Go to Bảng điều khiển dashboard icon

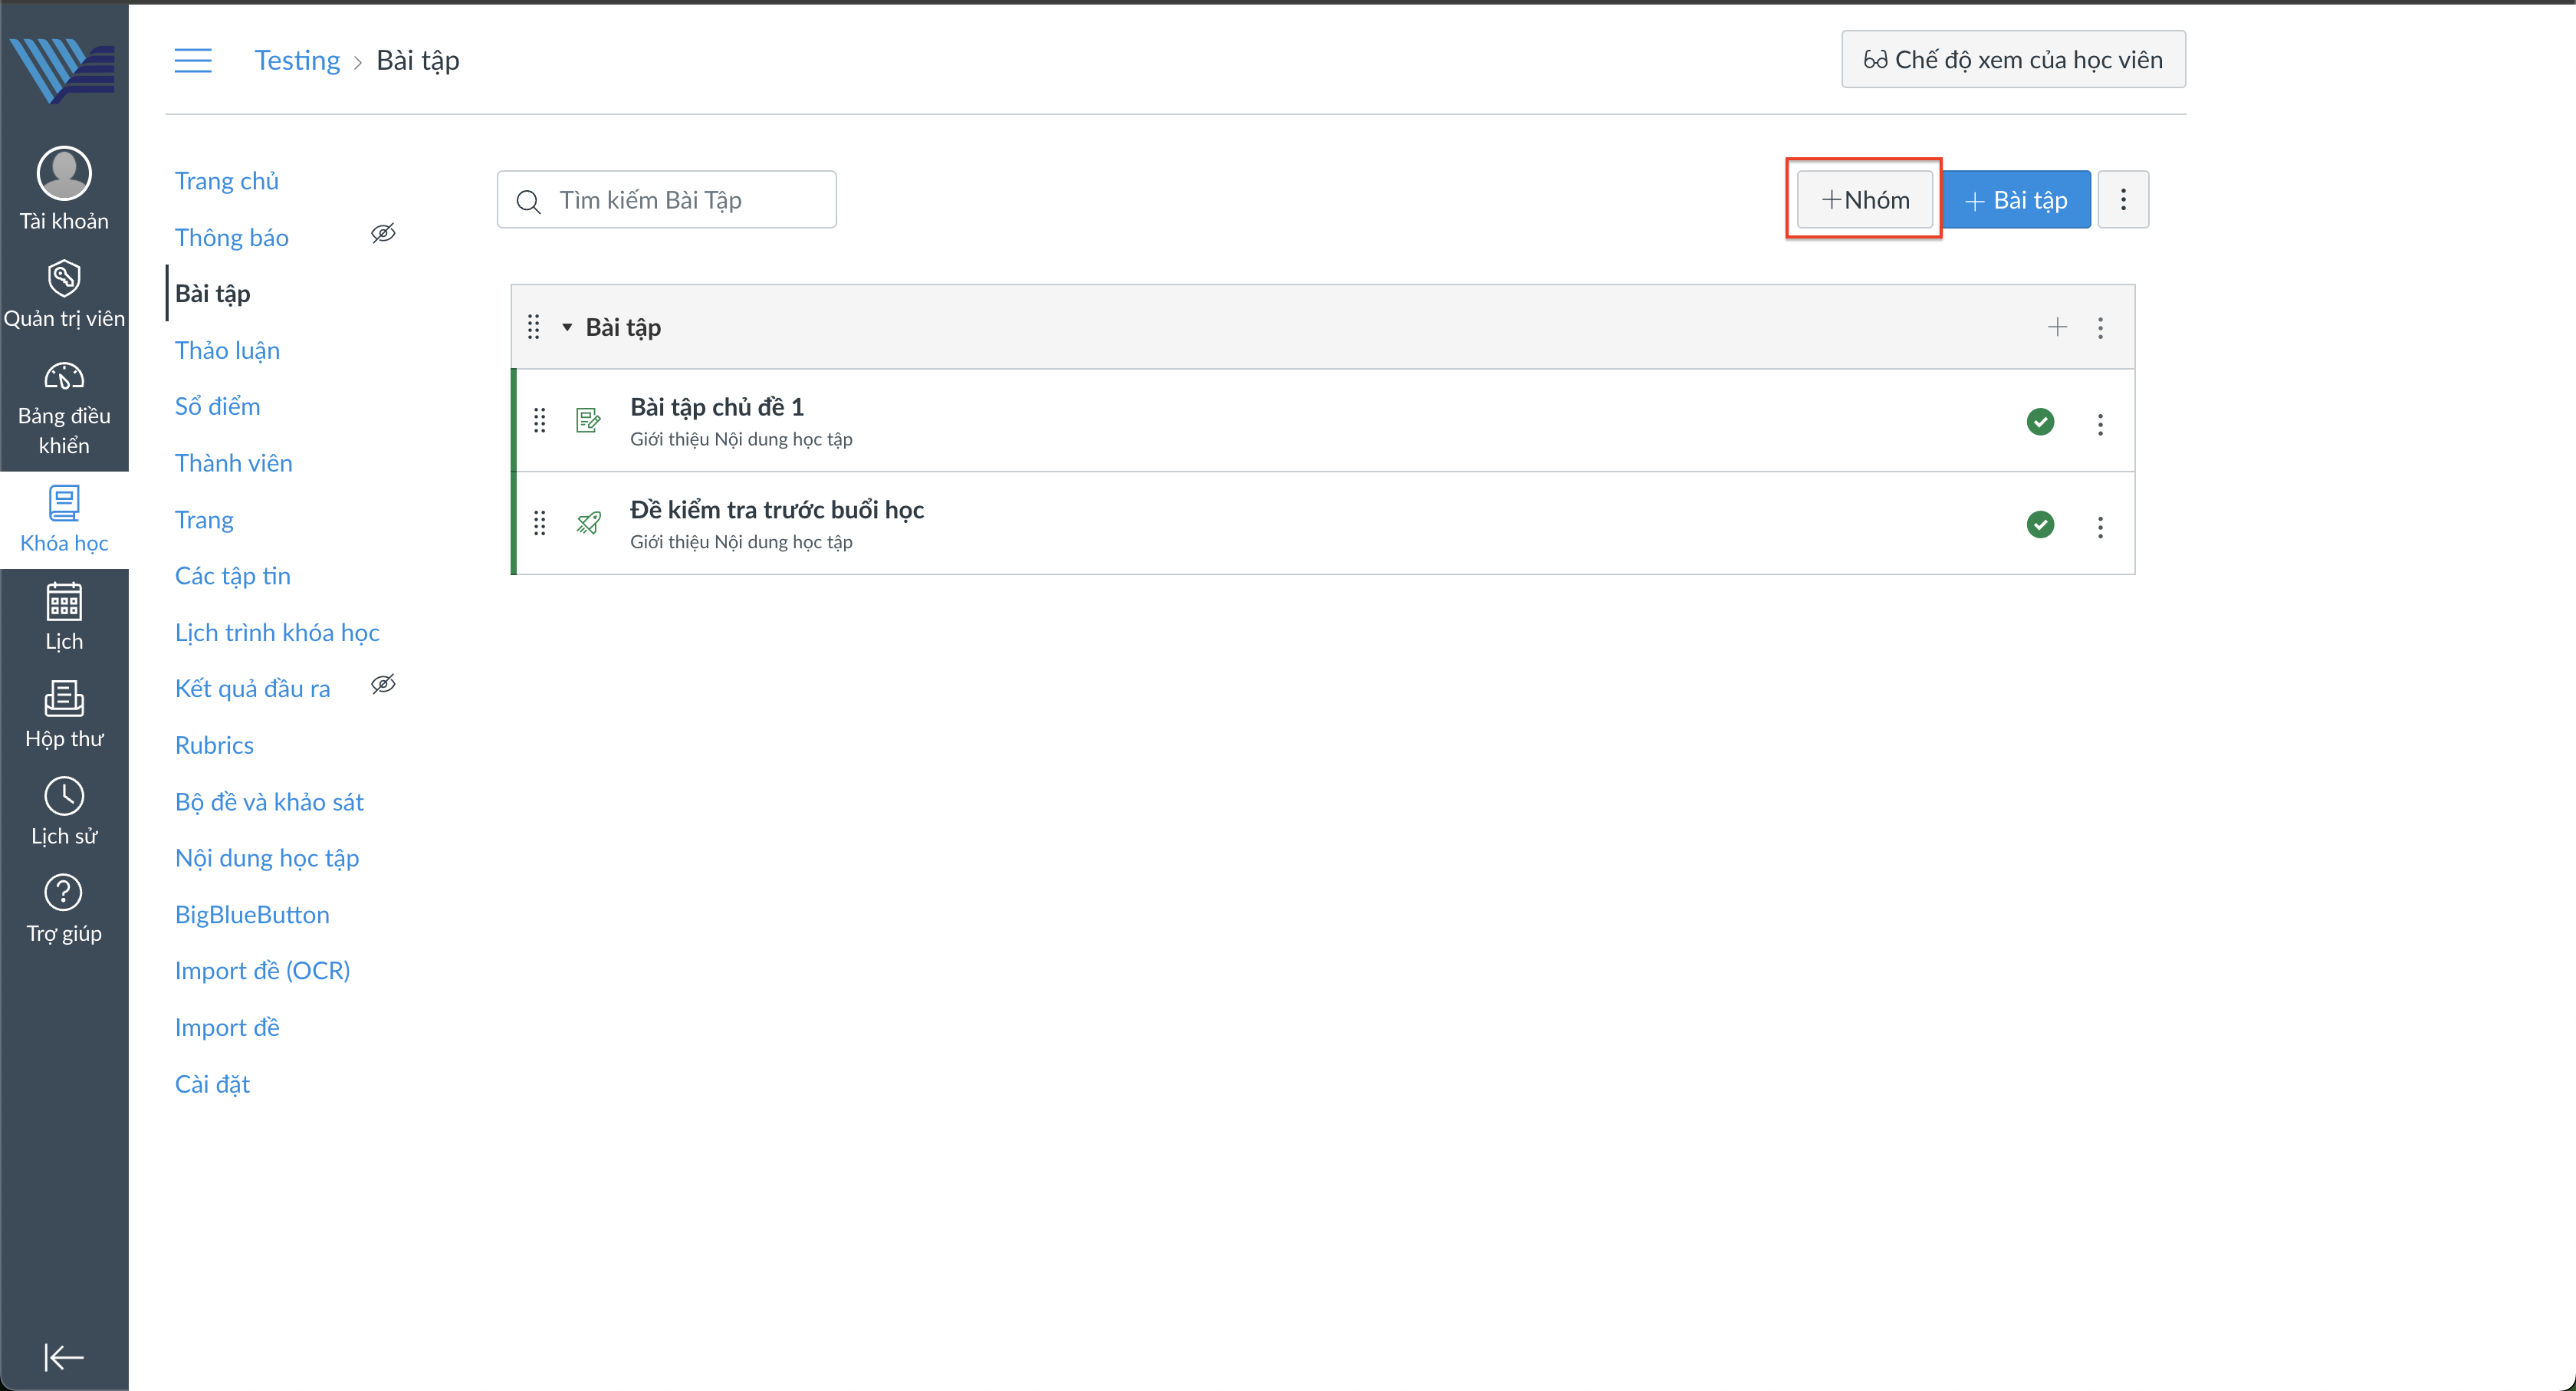tap(64, 377)
